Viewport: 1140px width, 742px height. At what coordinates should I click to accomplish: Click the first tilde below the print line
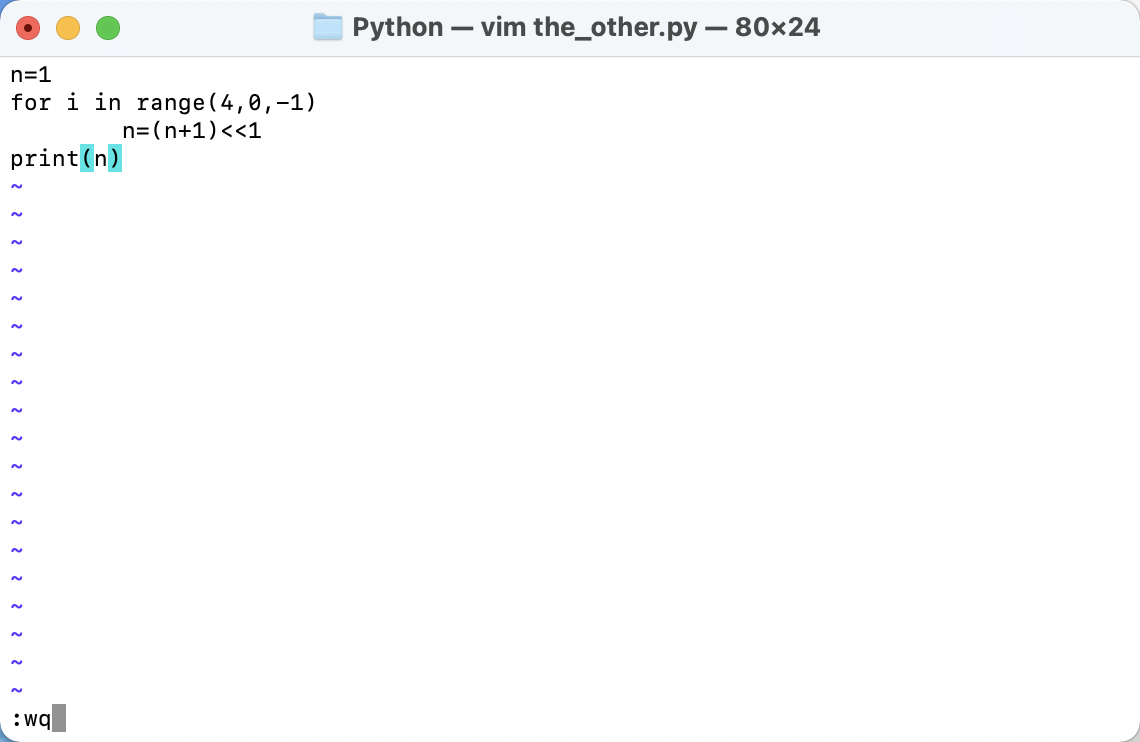click(x=16, y=186)
